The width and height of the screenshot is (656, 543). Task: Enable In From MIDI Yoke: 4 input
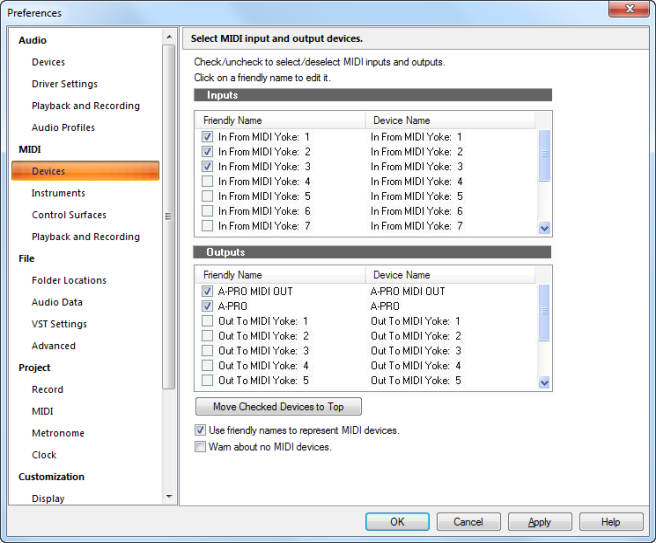[x=207, y=181]
